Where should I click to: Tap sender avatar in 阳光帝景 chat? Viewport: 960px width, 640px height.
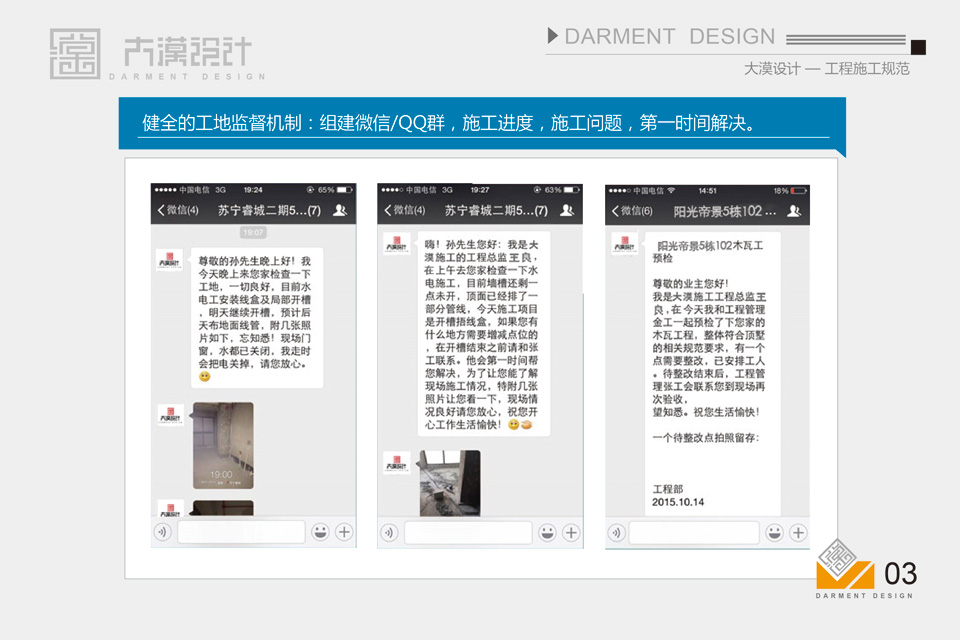pyautogui.click(x=624, y=244)
